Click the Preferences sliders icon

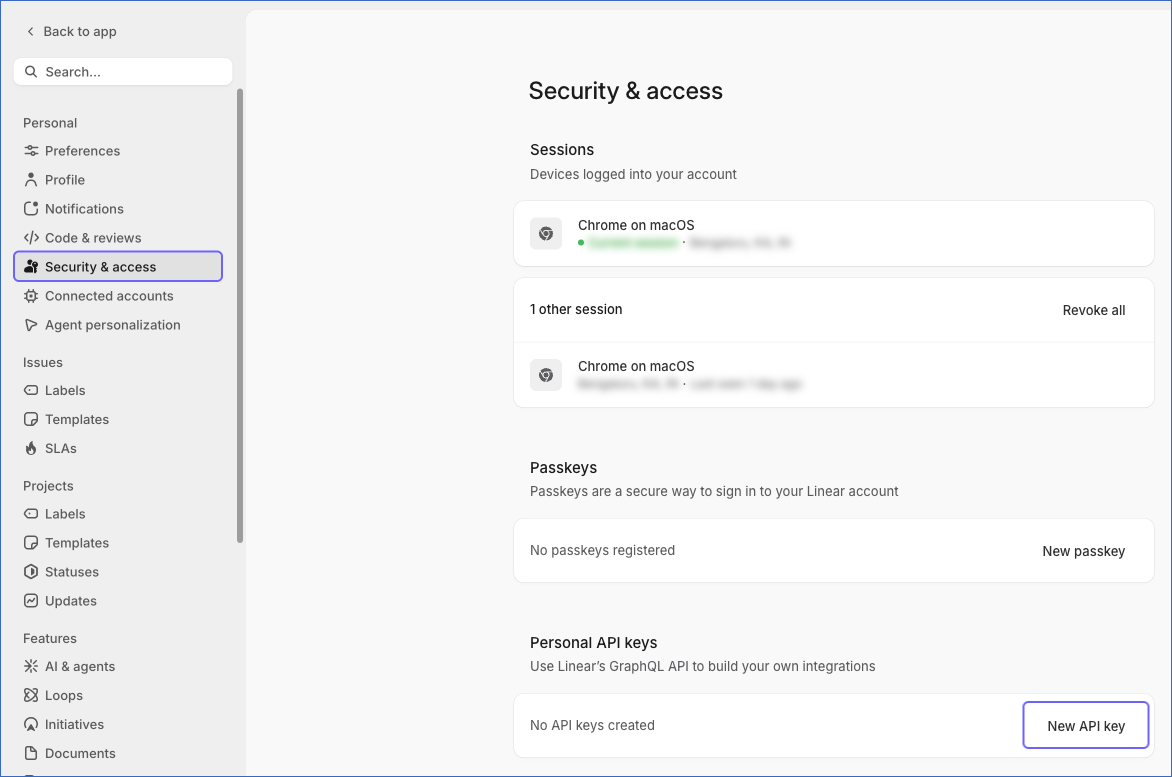tap(31, 151)
